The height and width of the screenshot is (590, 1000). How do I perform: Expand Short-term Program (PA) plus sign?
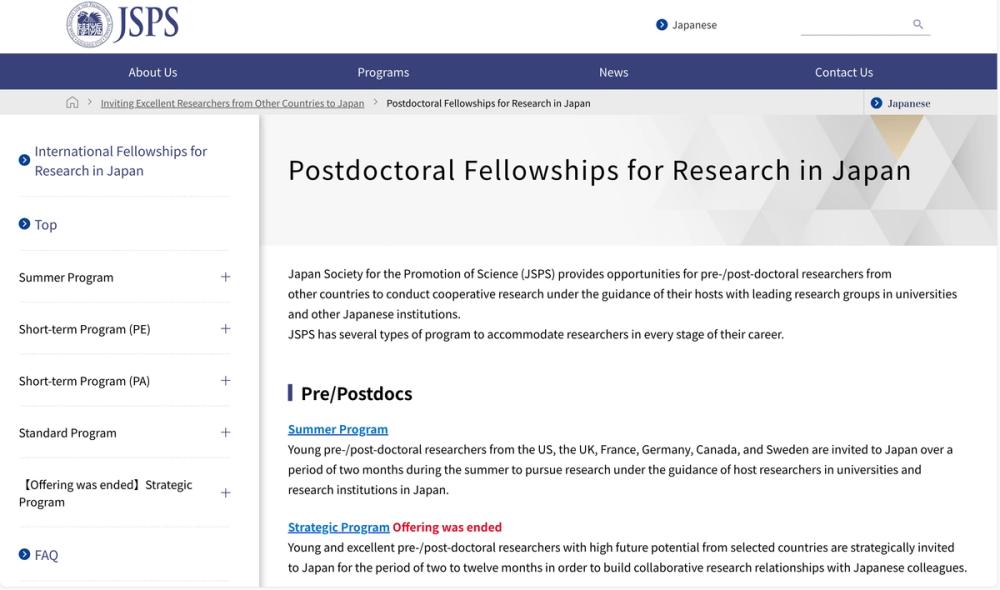[x=225, y=381]
